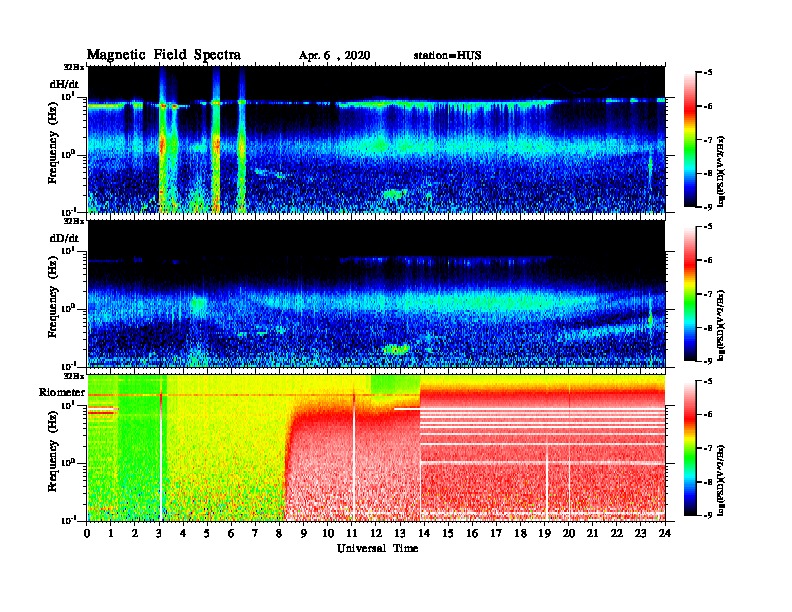Click hour tick label "18" on time axis
This screenshot has width=792, height=612.
coord(520,533)
